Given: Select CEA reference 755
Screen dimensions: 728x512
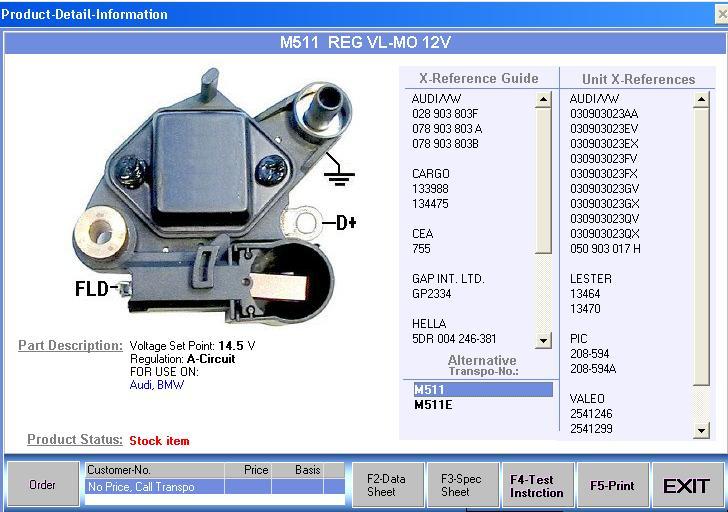Looking at the screenshot, I should pyautogui.click(x=421, y=249).
